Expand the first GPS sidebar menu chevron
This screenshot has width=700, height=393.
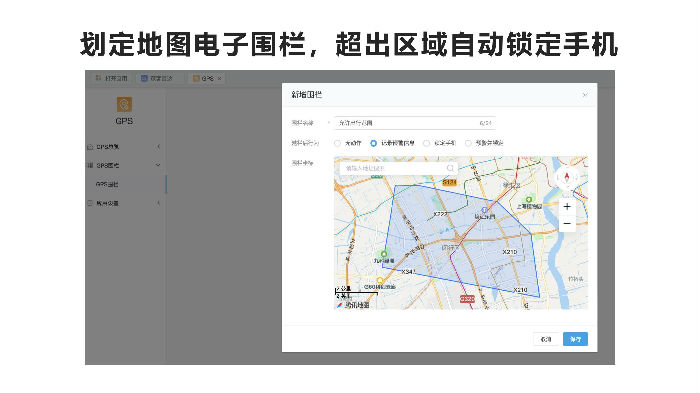pyautogui.click(x=158, y=146)
